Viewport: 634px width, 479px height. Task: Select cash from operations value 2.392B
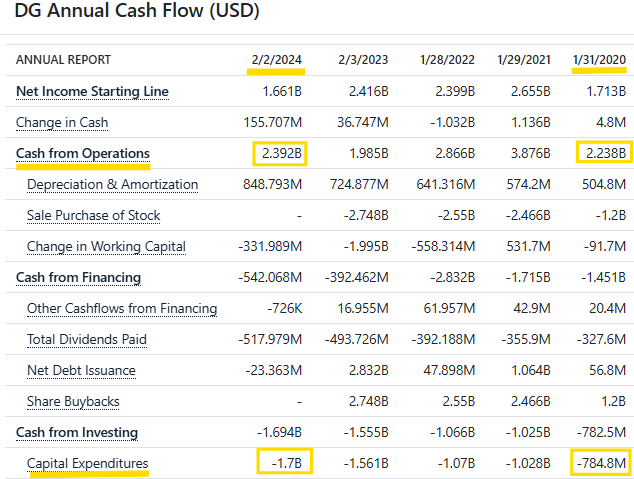(x=282, y=154)
